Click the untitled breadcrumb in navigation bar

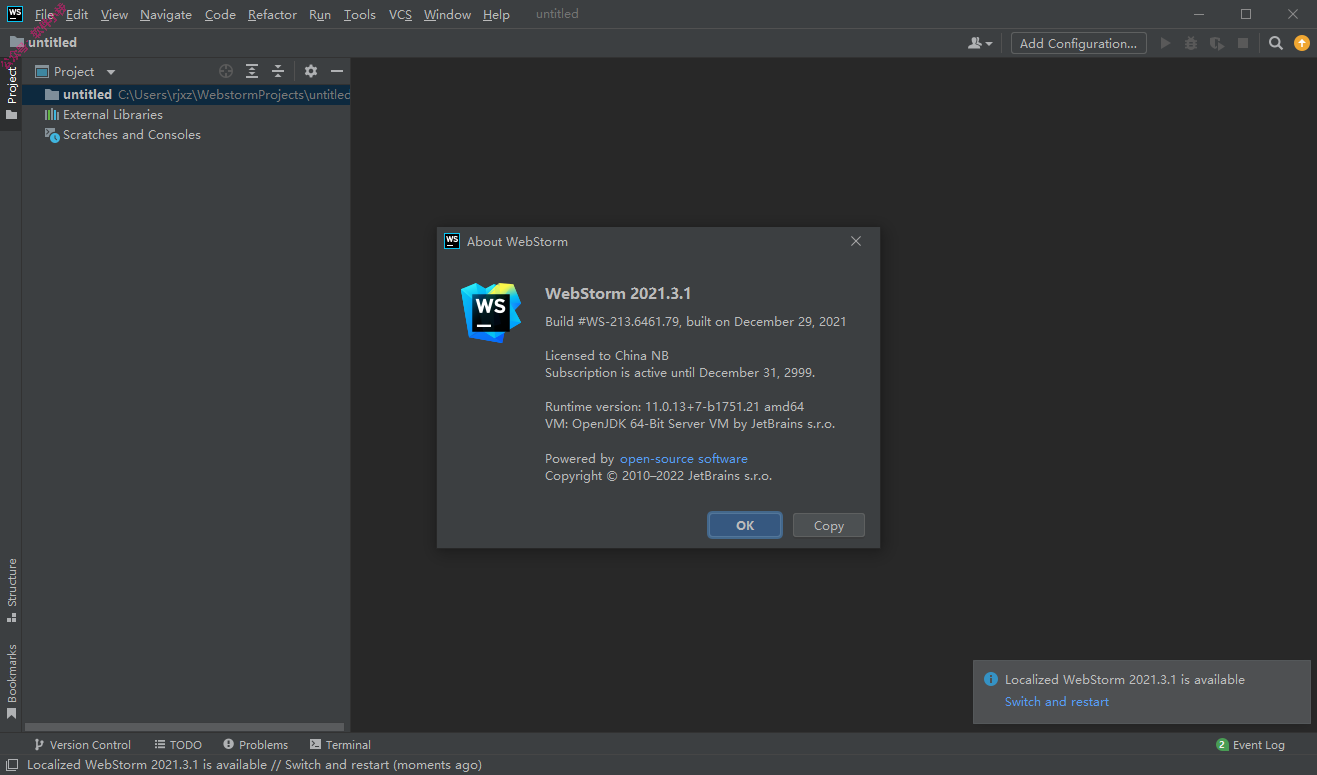click(43, 42)
